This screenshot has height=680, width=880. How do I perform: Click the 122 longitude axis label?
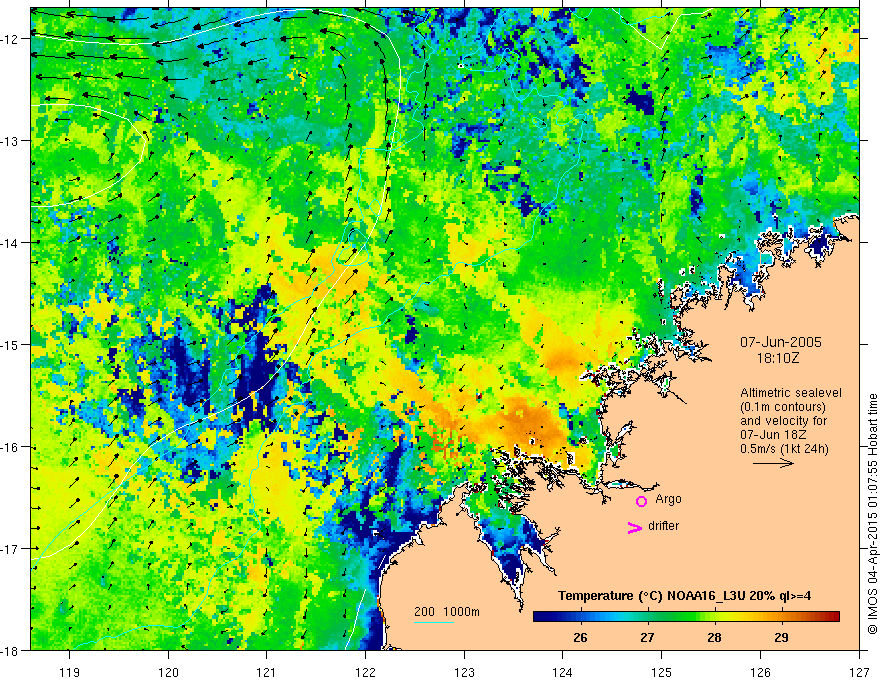pos(365,672)
